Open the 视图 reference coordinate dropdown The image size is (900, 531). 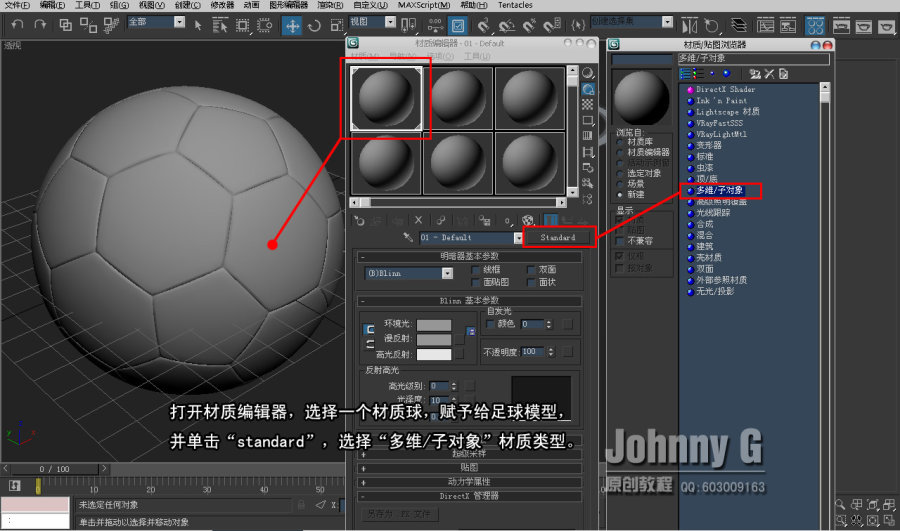tap(390, 22)
